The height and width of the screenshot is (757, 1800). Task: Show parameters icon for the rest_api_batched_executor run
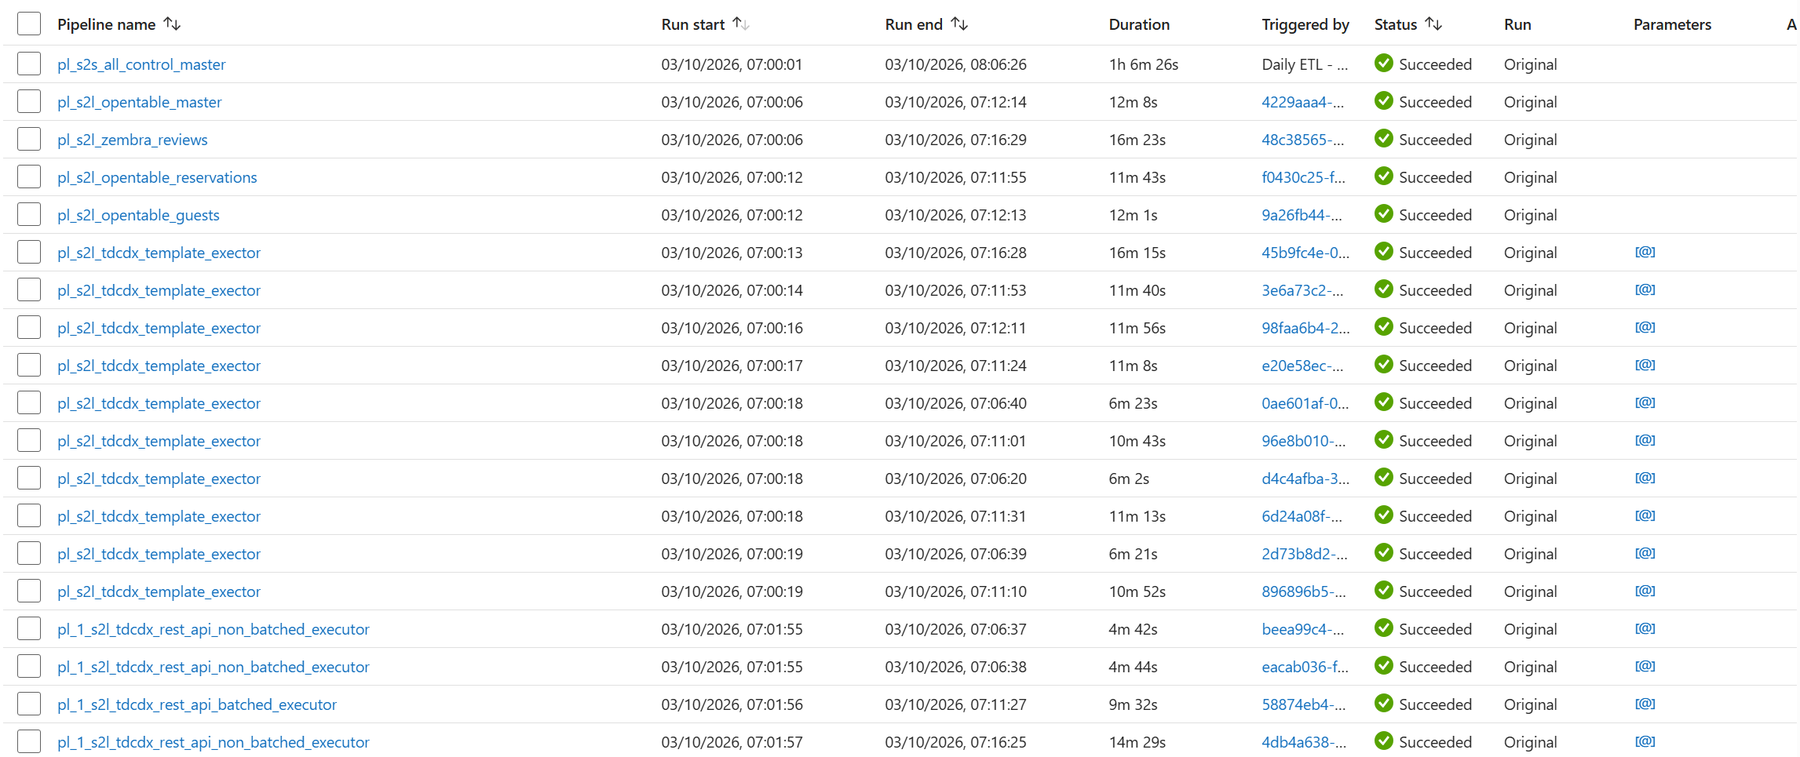1645,704
